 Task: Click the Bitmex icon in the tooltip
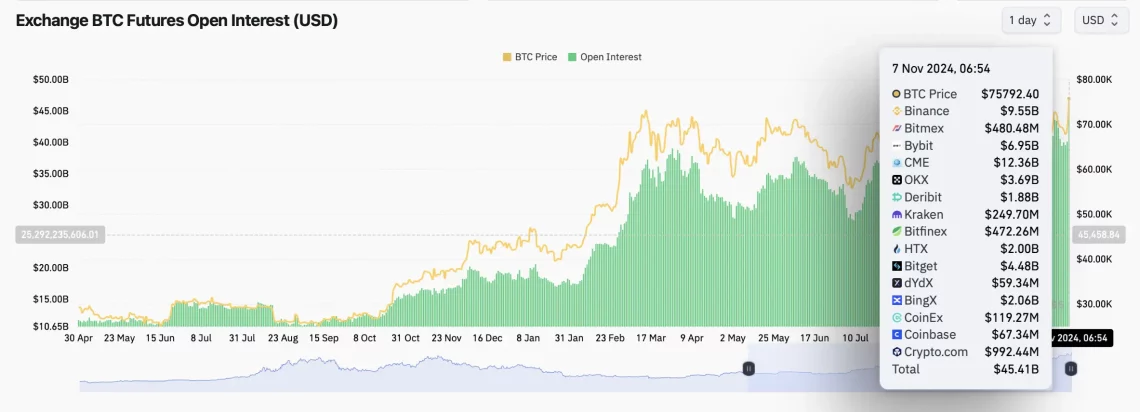[x=896, y=128]
